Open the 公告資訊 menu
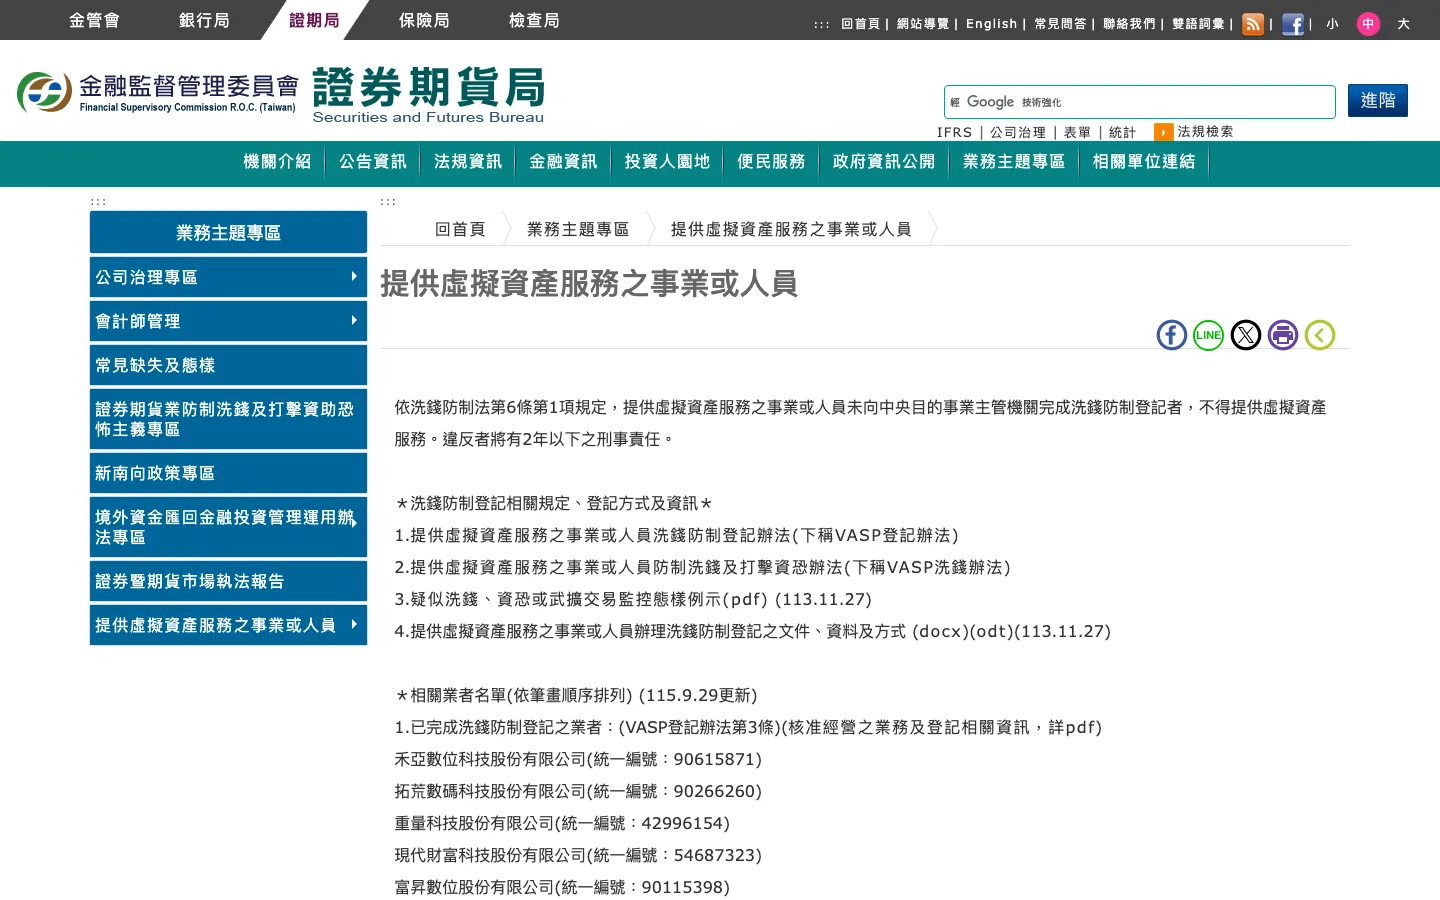 click(373, 162)
